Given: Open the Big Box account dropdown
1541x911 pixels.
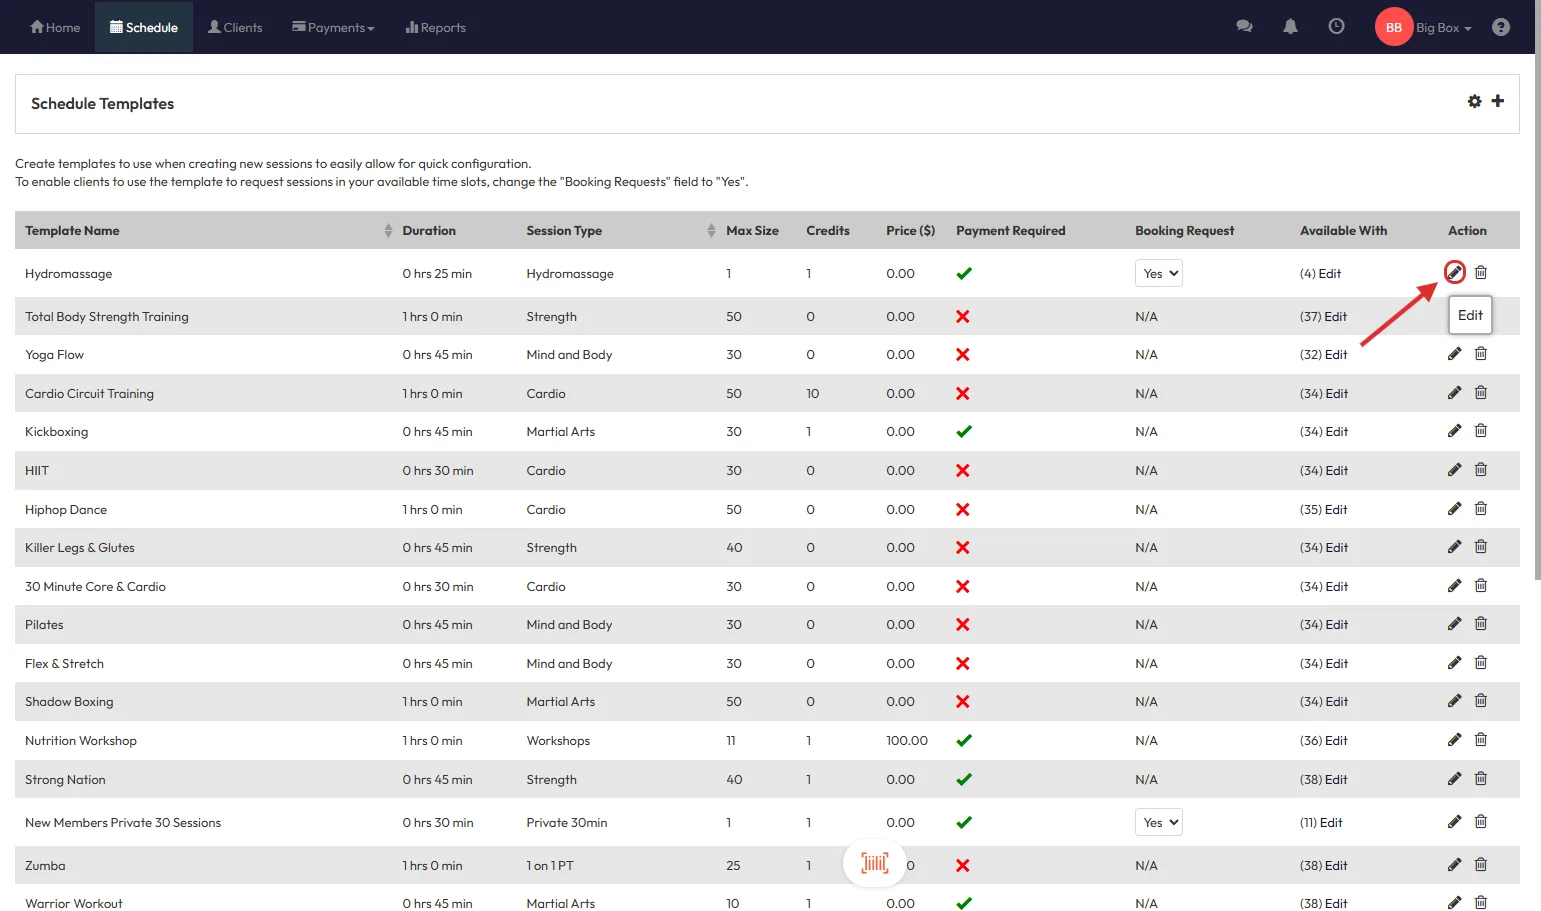Looking at the screenshot, I should 1443,28.
